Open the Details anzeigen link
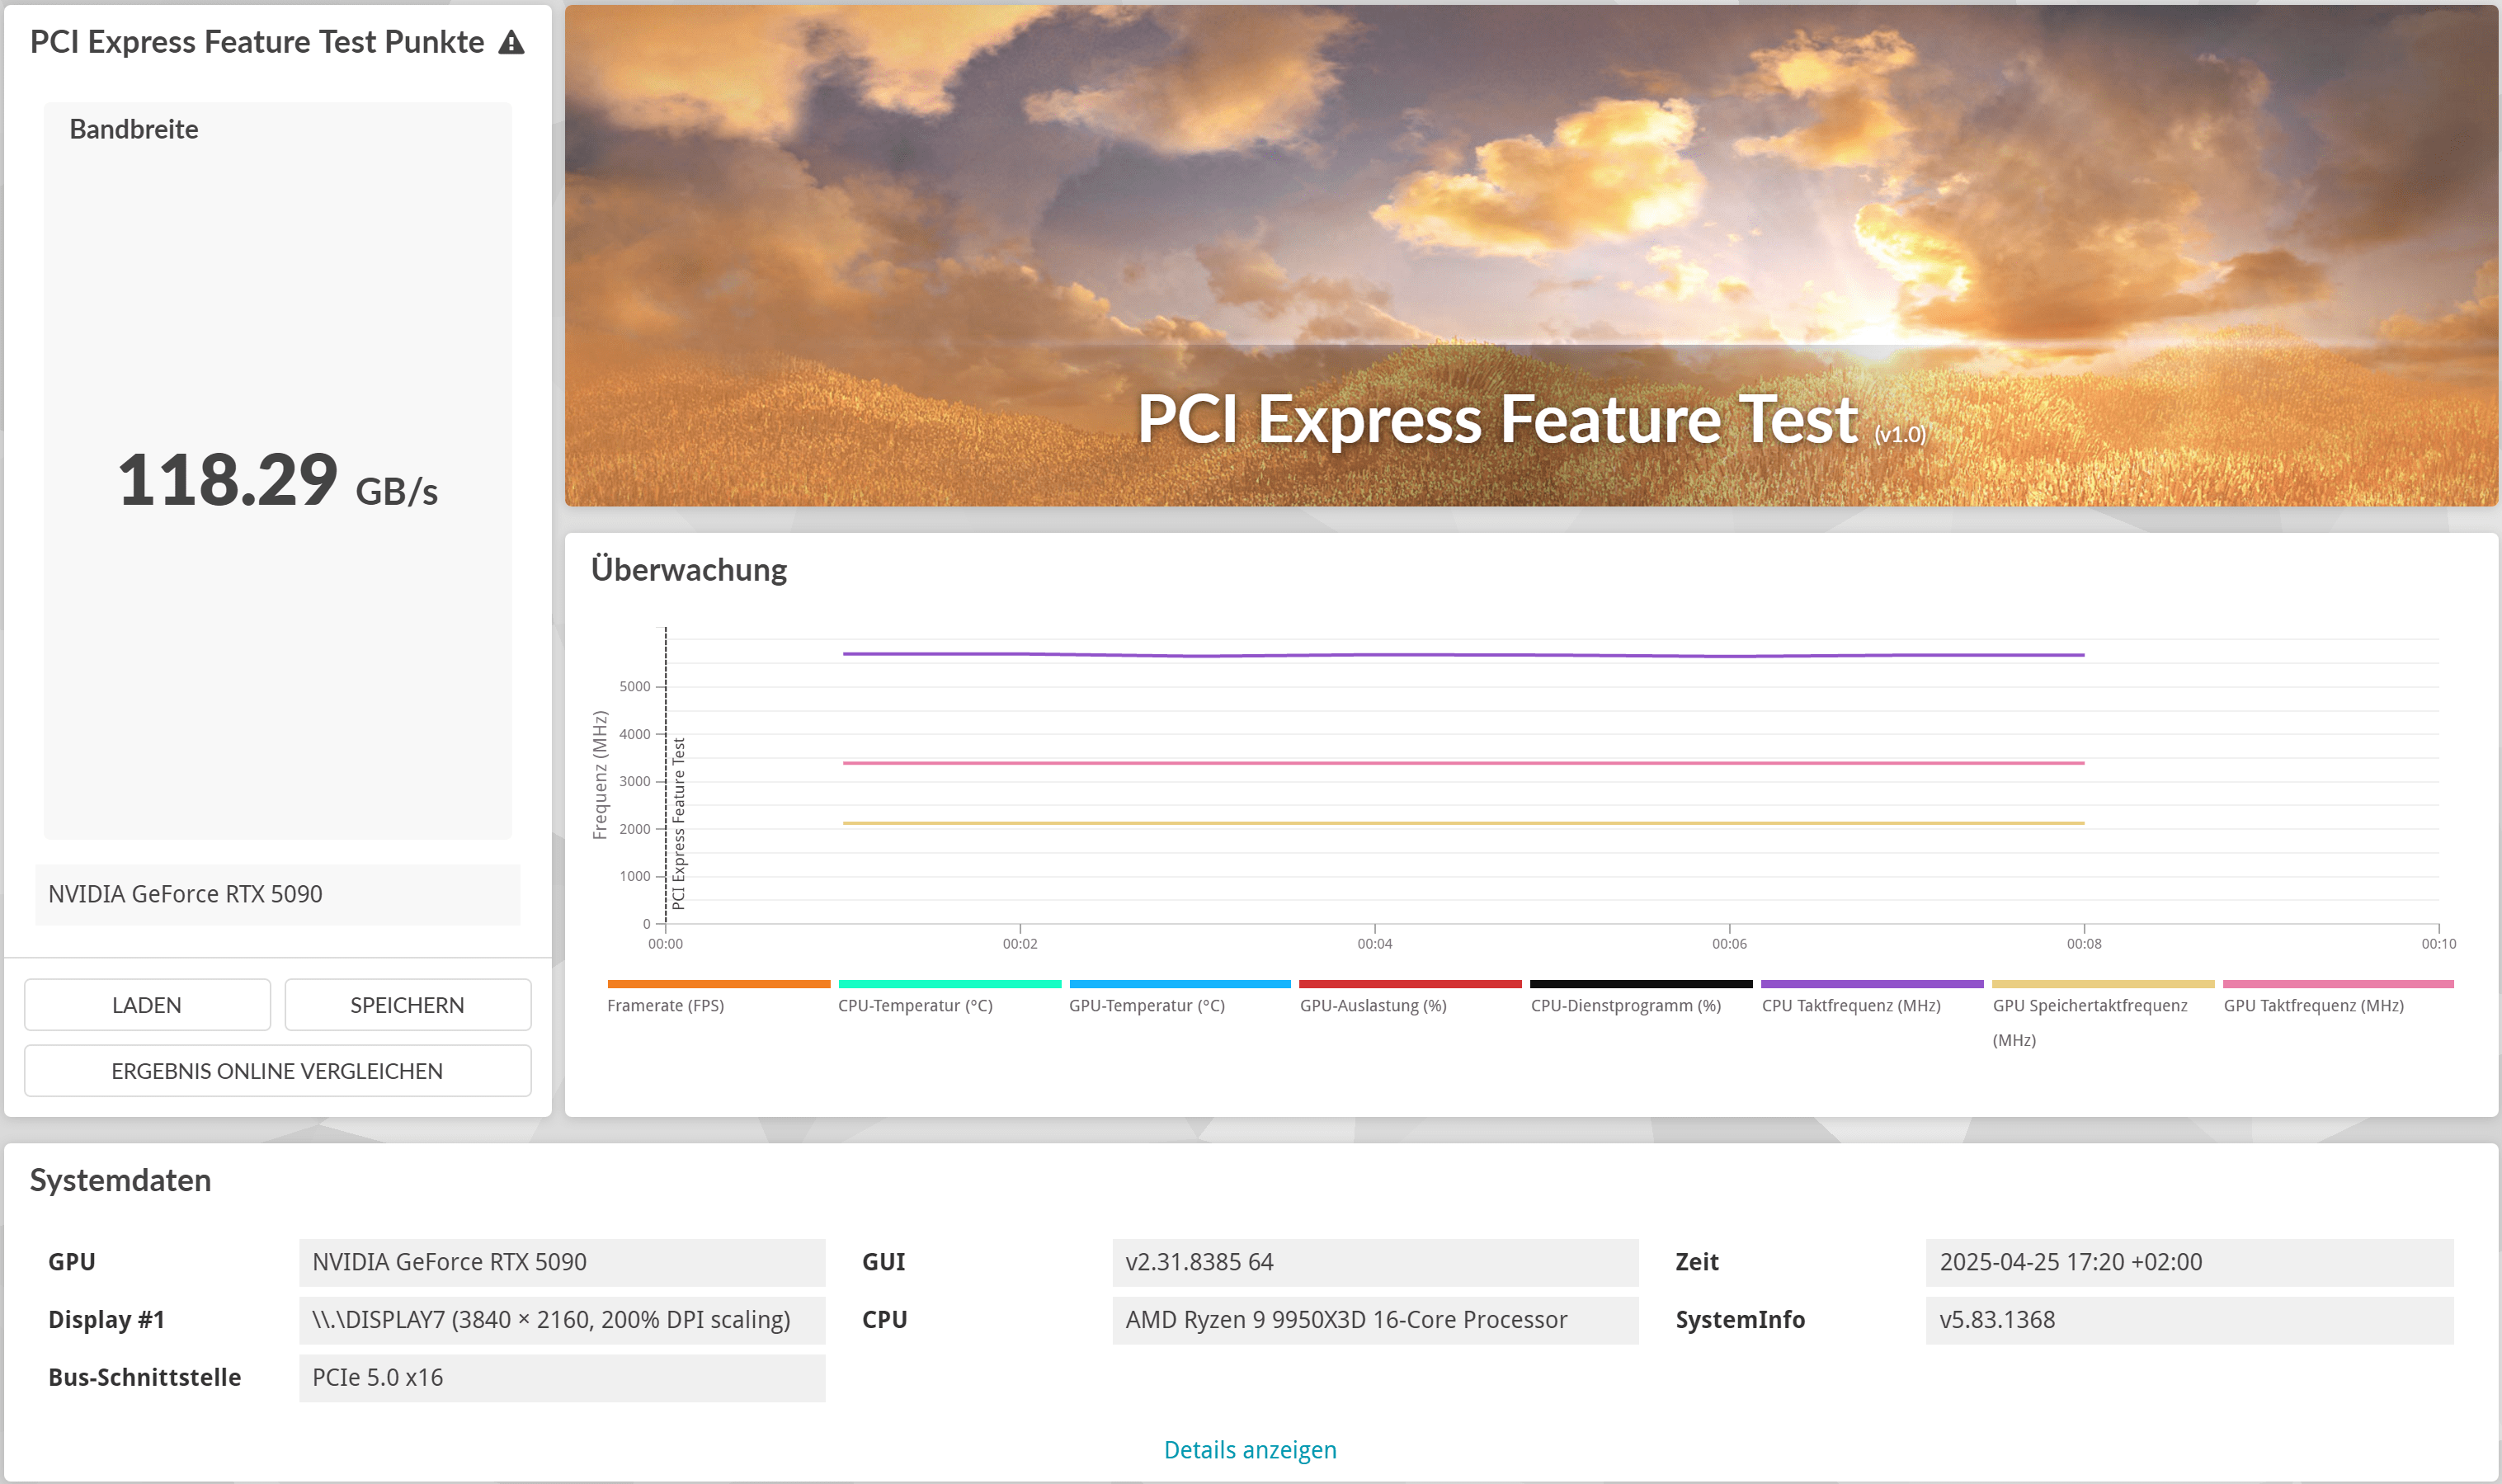 coord(1250,1449)
